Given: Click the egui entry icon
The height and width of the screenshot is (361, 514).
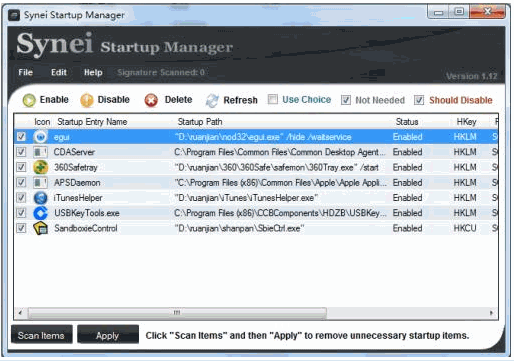Looking at the screenshot, I should [41, 137].
